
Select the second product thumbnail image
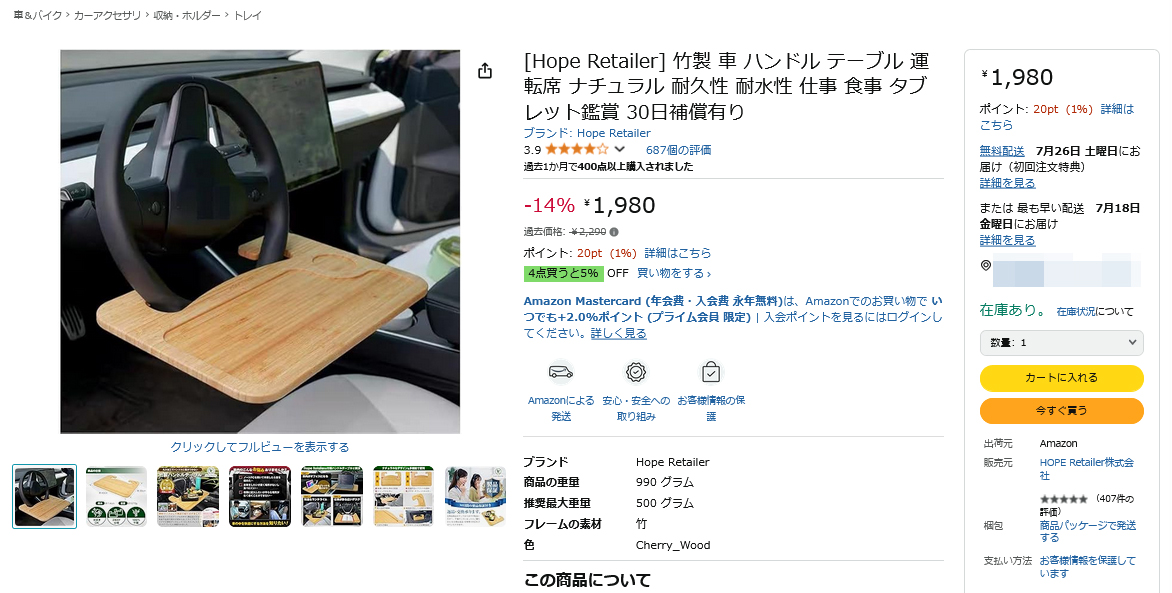pos(117,497)
